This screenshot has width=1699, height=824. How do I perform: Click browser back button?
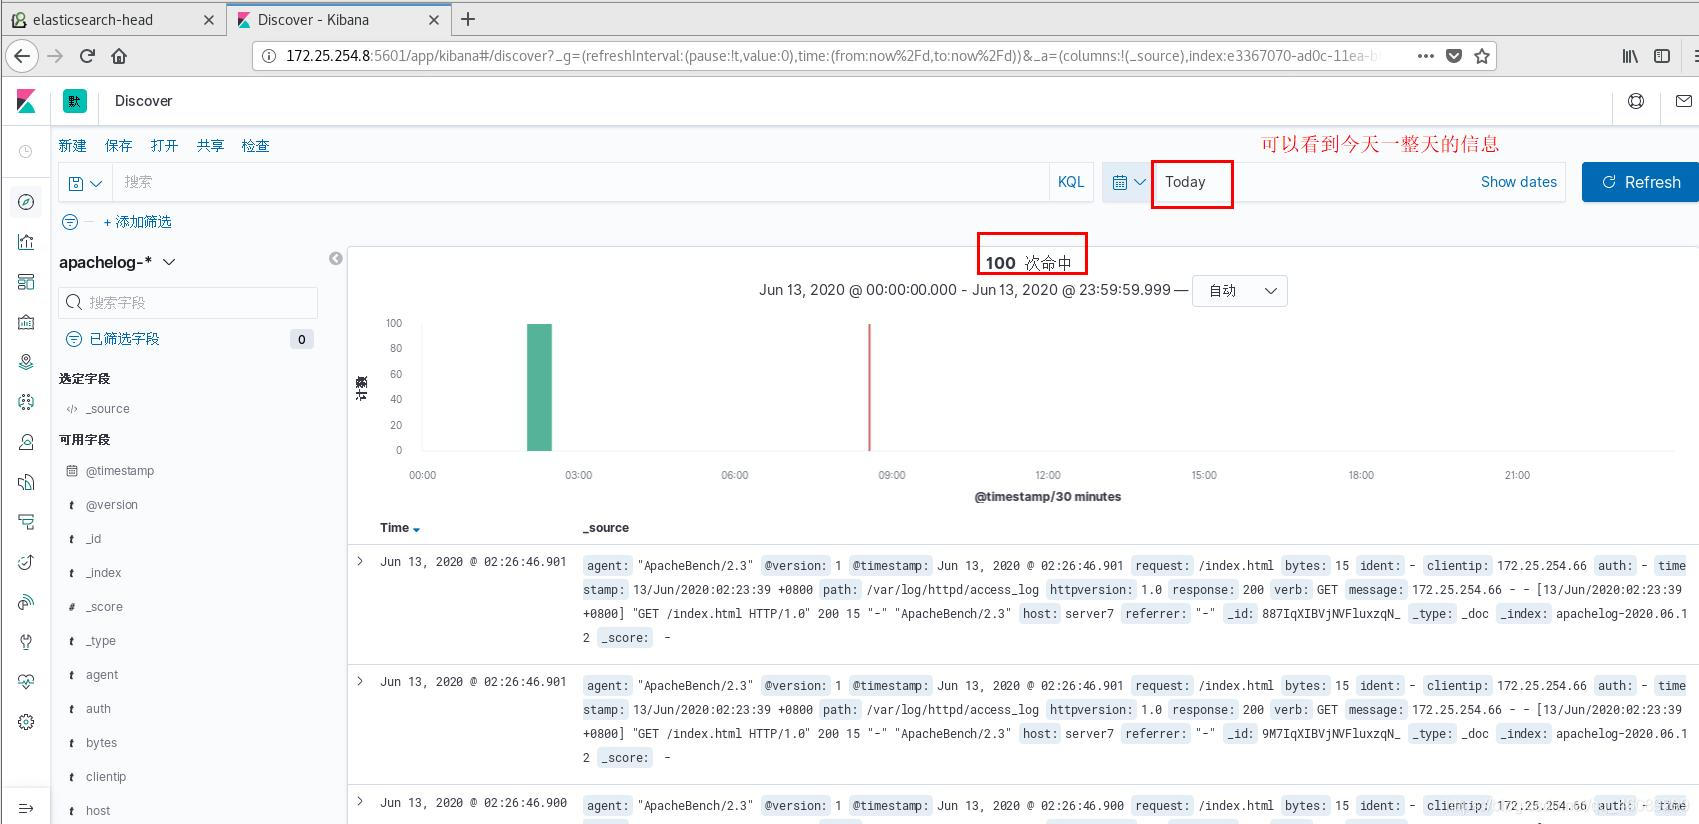coord(22,56)
